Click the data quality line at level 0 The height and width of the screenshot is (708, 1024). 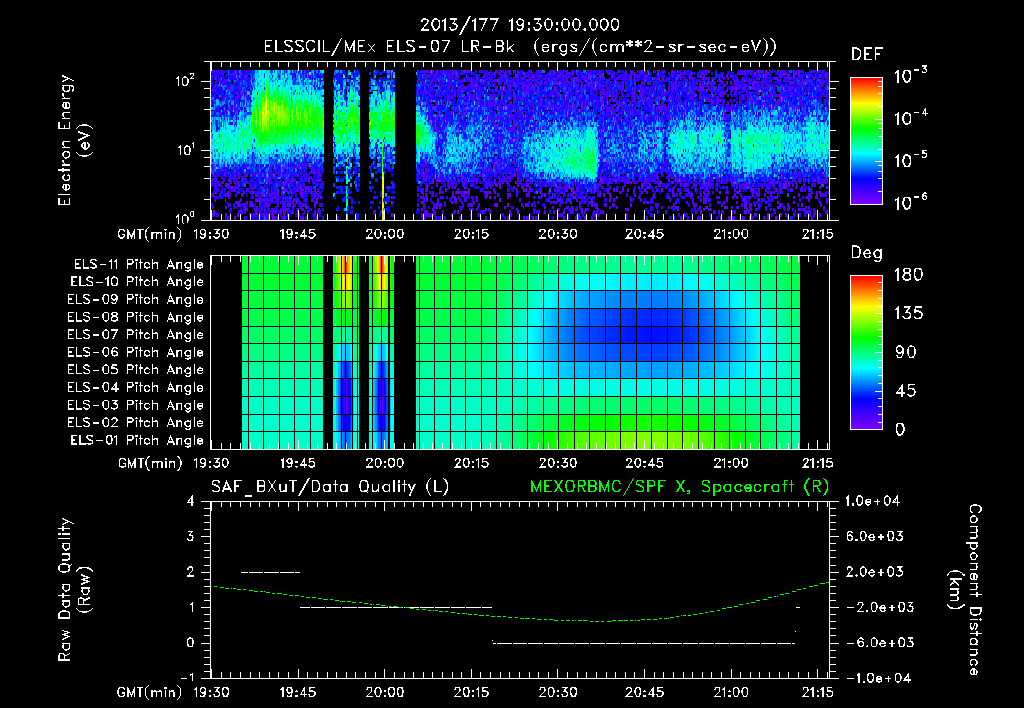644,643
